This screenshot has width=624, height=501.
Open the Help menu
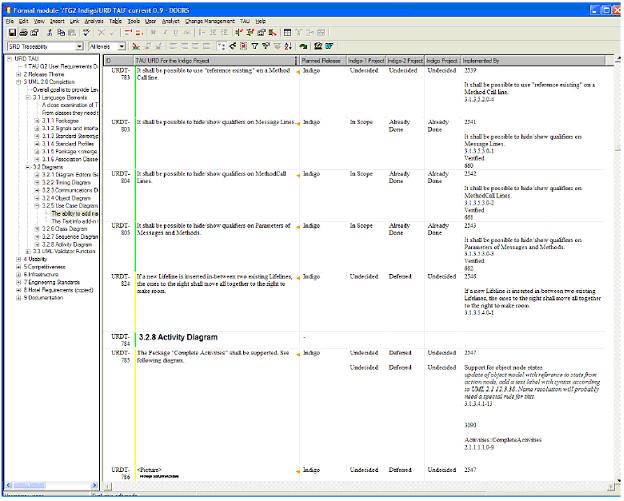(260, 21)
